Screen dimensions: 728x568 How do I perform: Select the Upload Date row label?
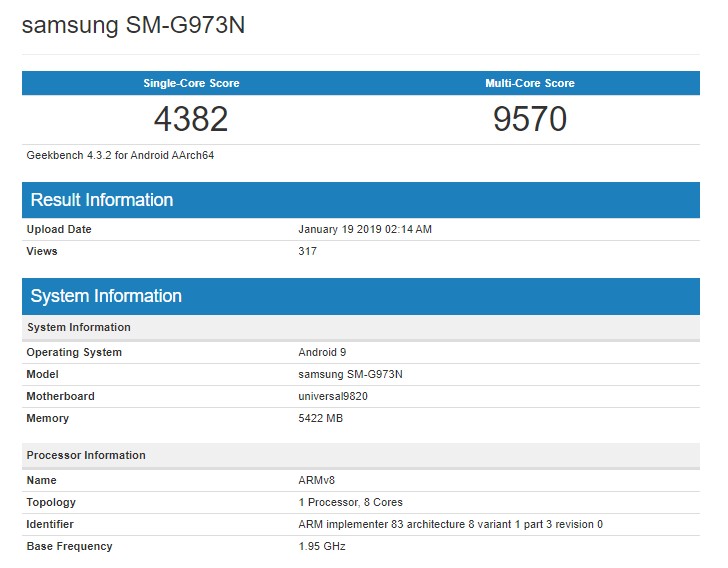tap(59, 229)
